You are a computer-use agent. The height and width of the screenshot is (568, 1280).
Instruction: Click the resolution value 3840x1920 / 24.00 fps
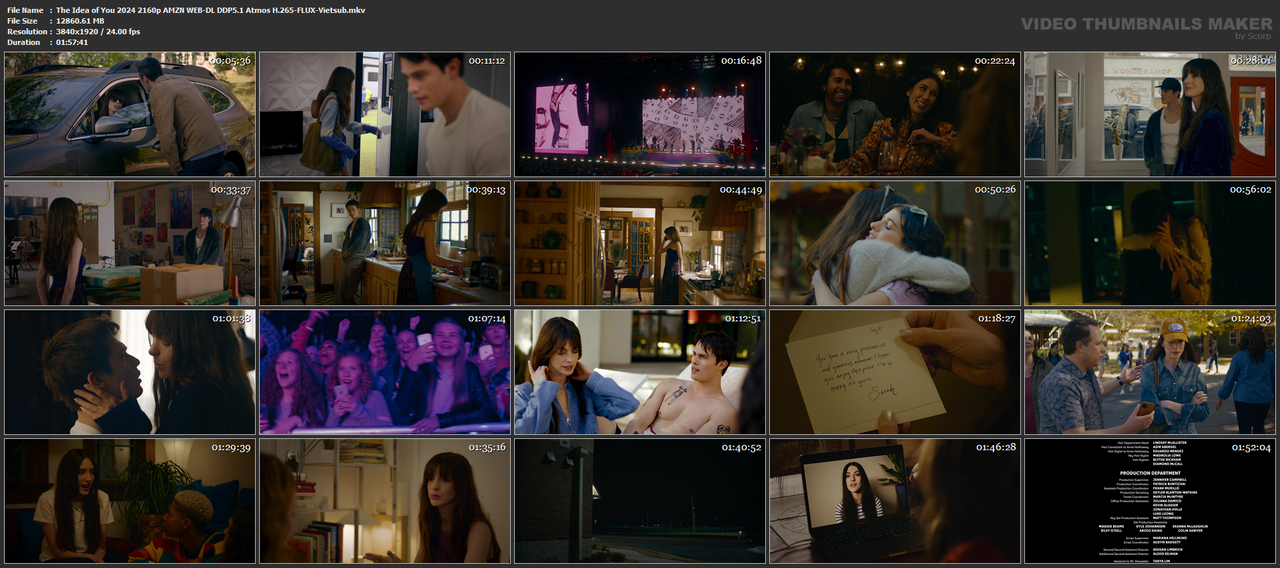(98, 31)
